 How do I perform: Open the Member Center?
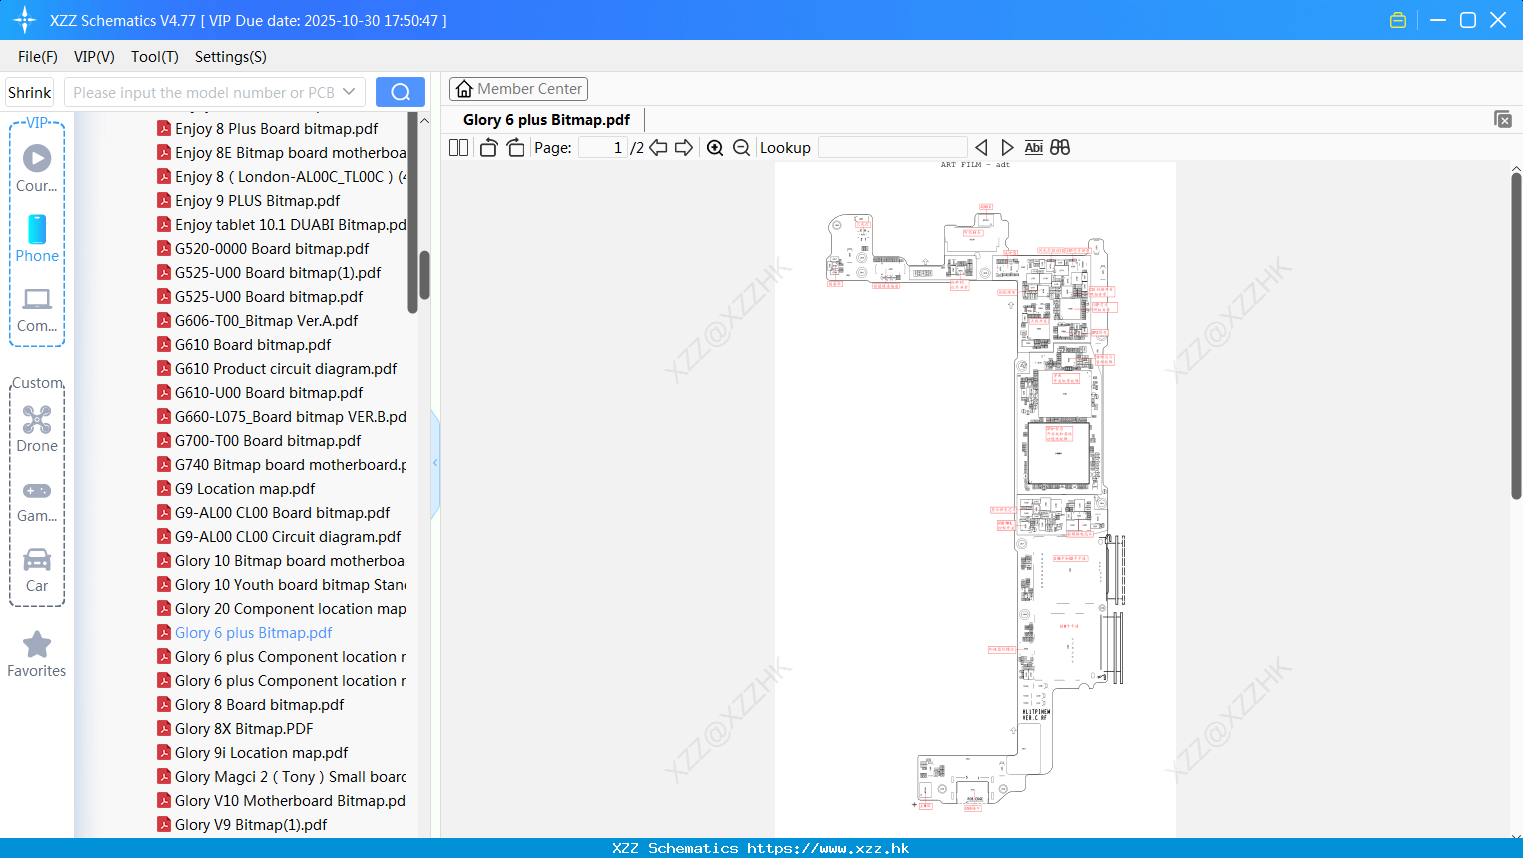point(518,89)
